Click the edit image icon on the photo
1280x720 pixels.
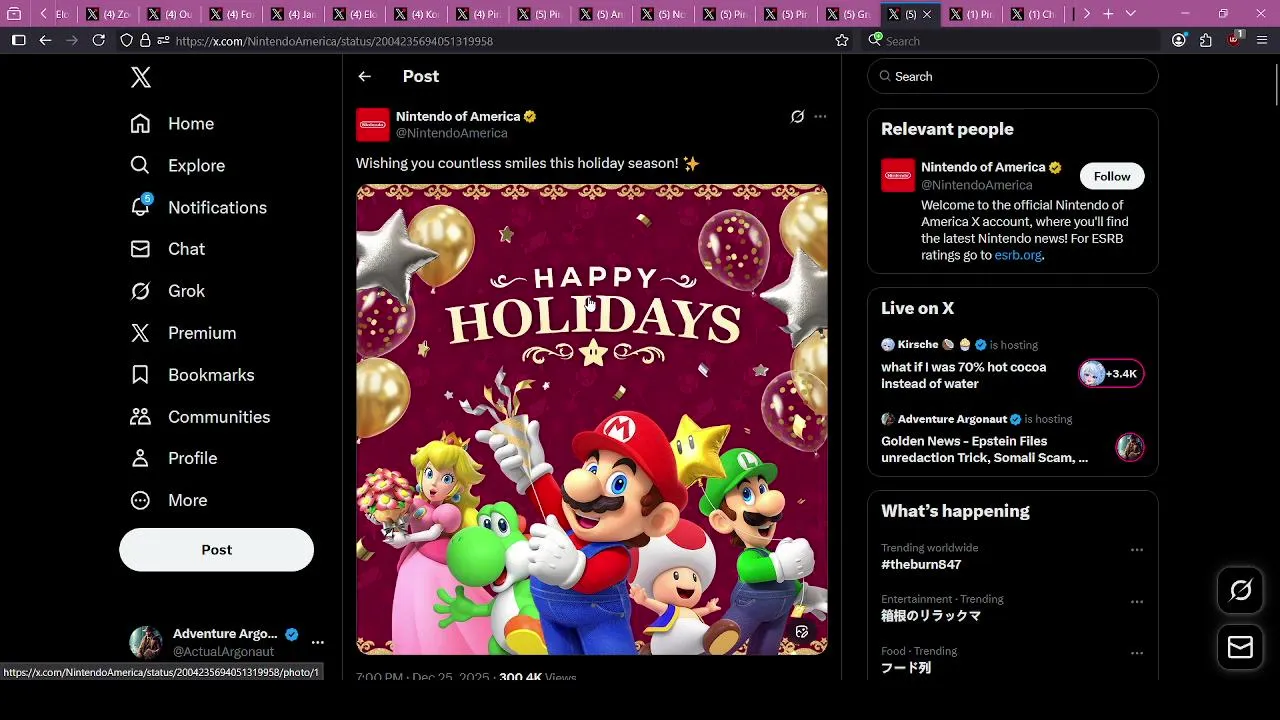(x=801, y=632)
